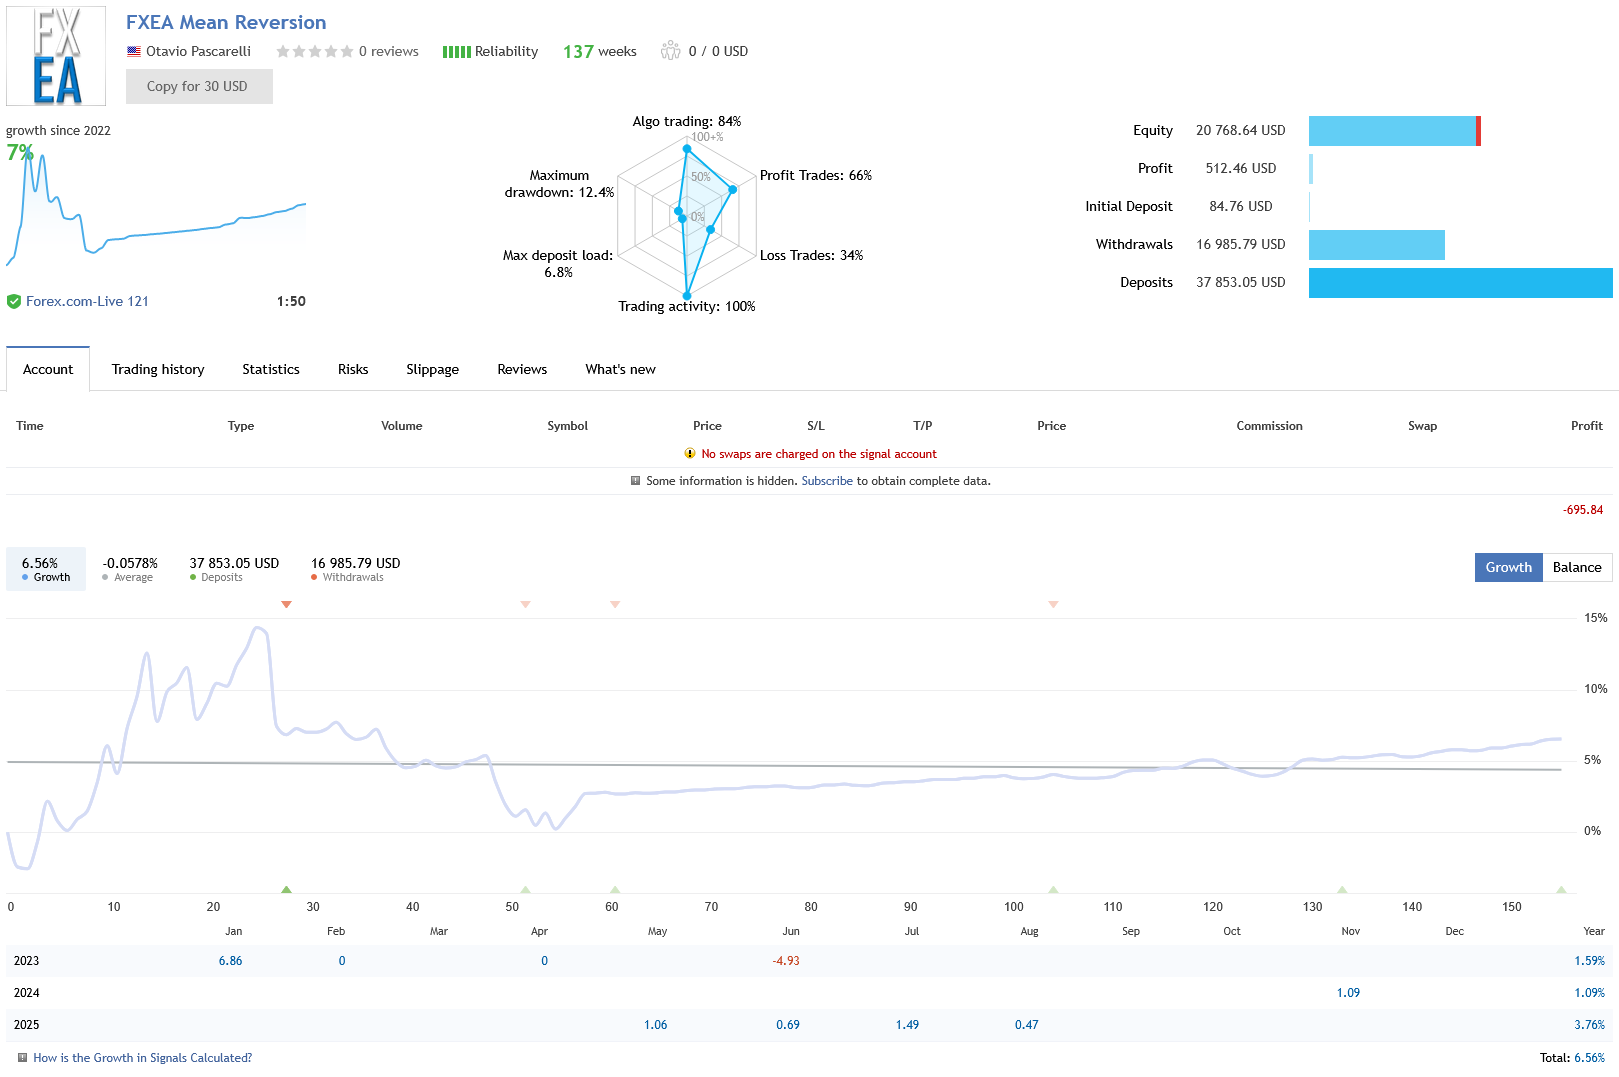Open the Risks tab
Image resolution: width=1619 pixels, height=1077 pixels.
(353, 369)
